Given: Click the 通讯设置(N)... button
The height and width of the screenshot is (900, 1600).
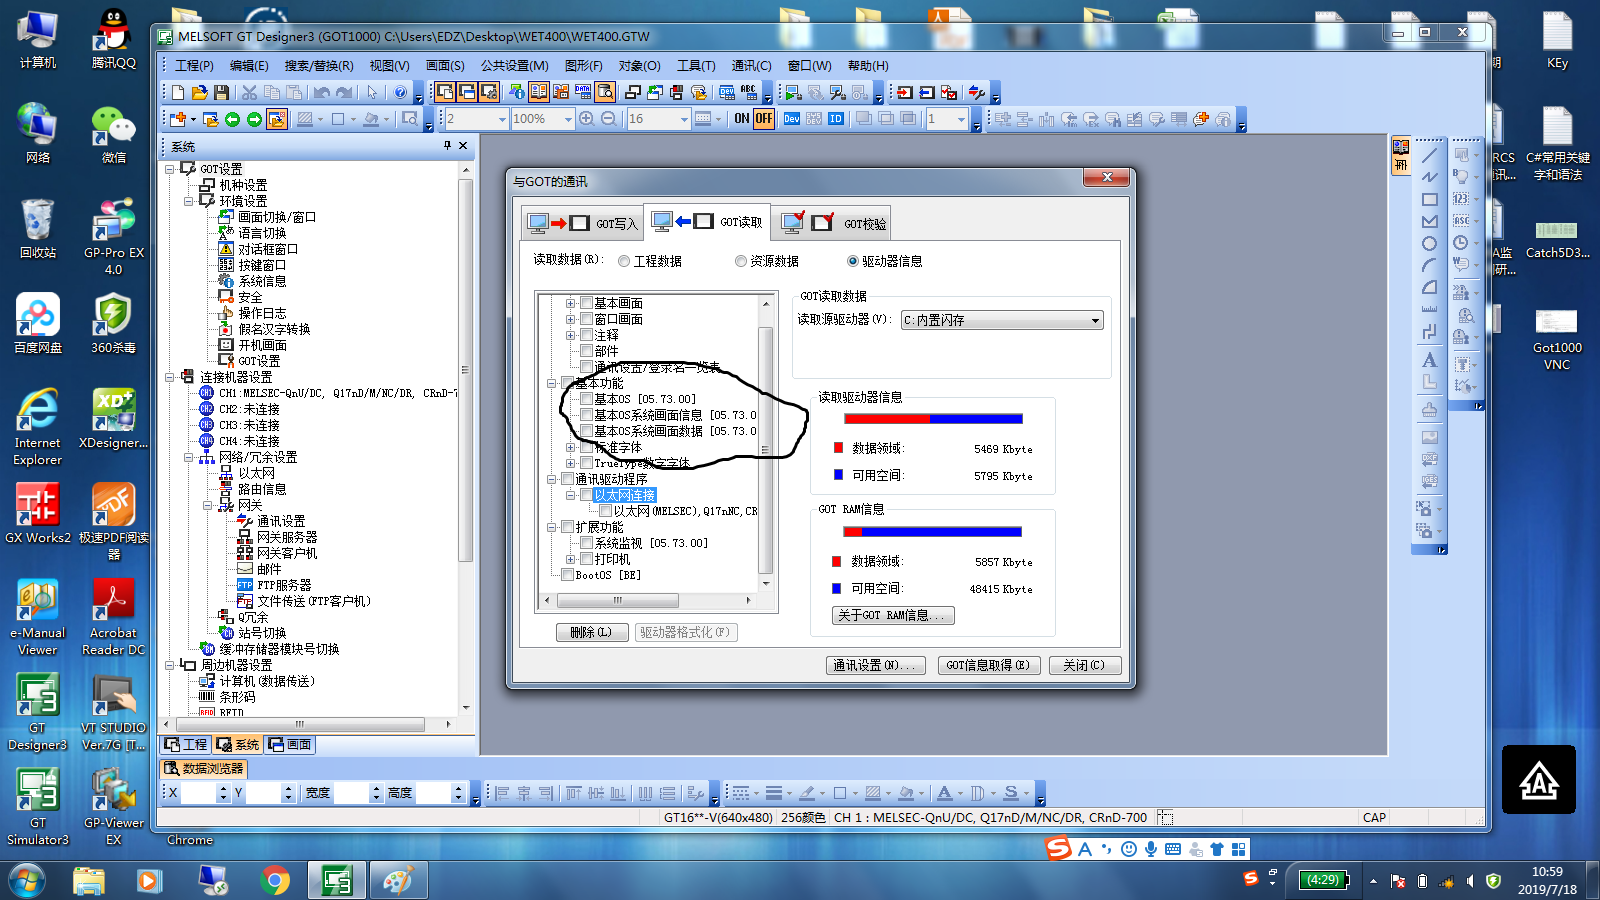Looking at the screenshot, I should [x=876, y=665].
